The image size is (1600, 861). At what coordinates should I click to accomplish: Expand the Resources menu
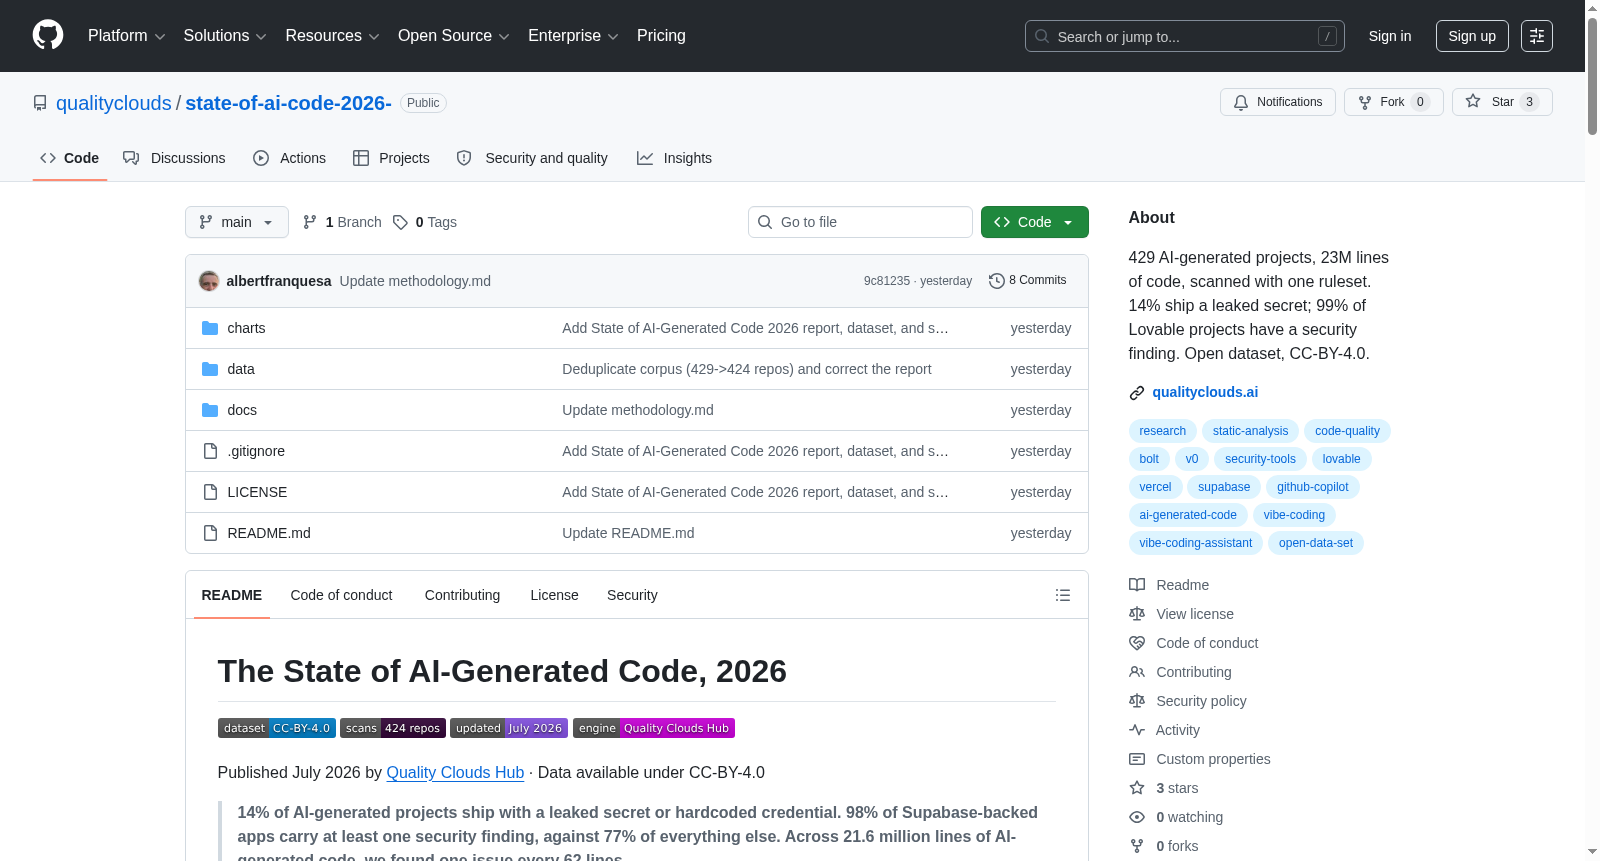click(332, 35)
